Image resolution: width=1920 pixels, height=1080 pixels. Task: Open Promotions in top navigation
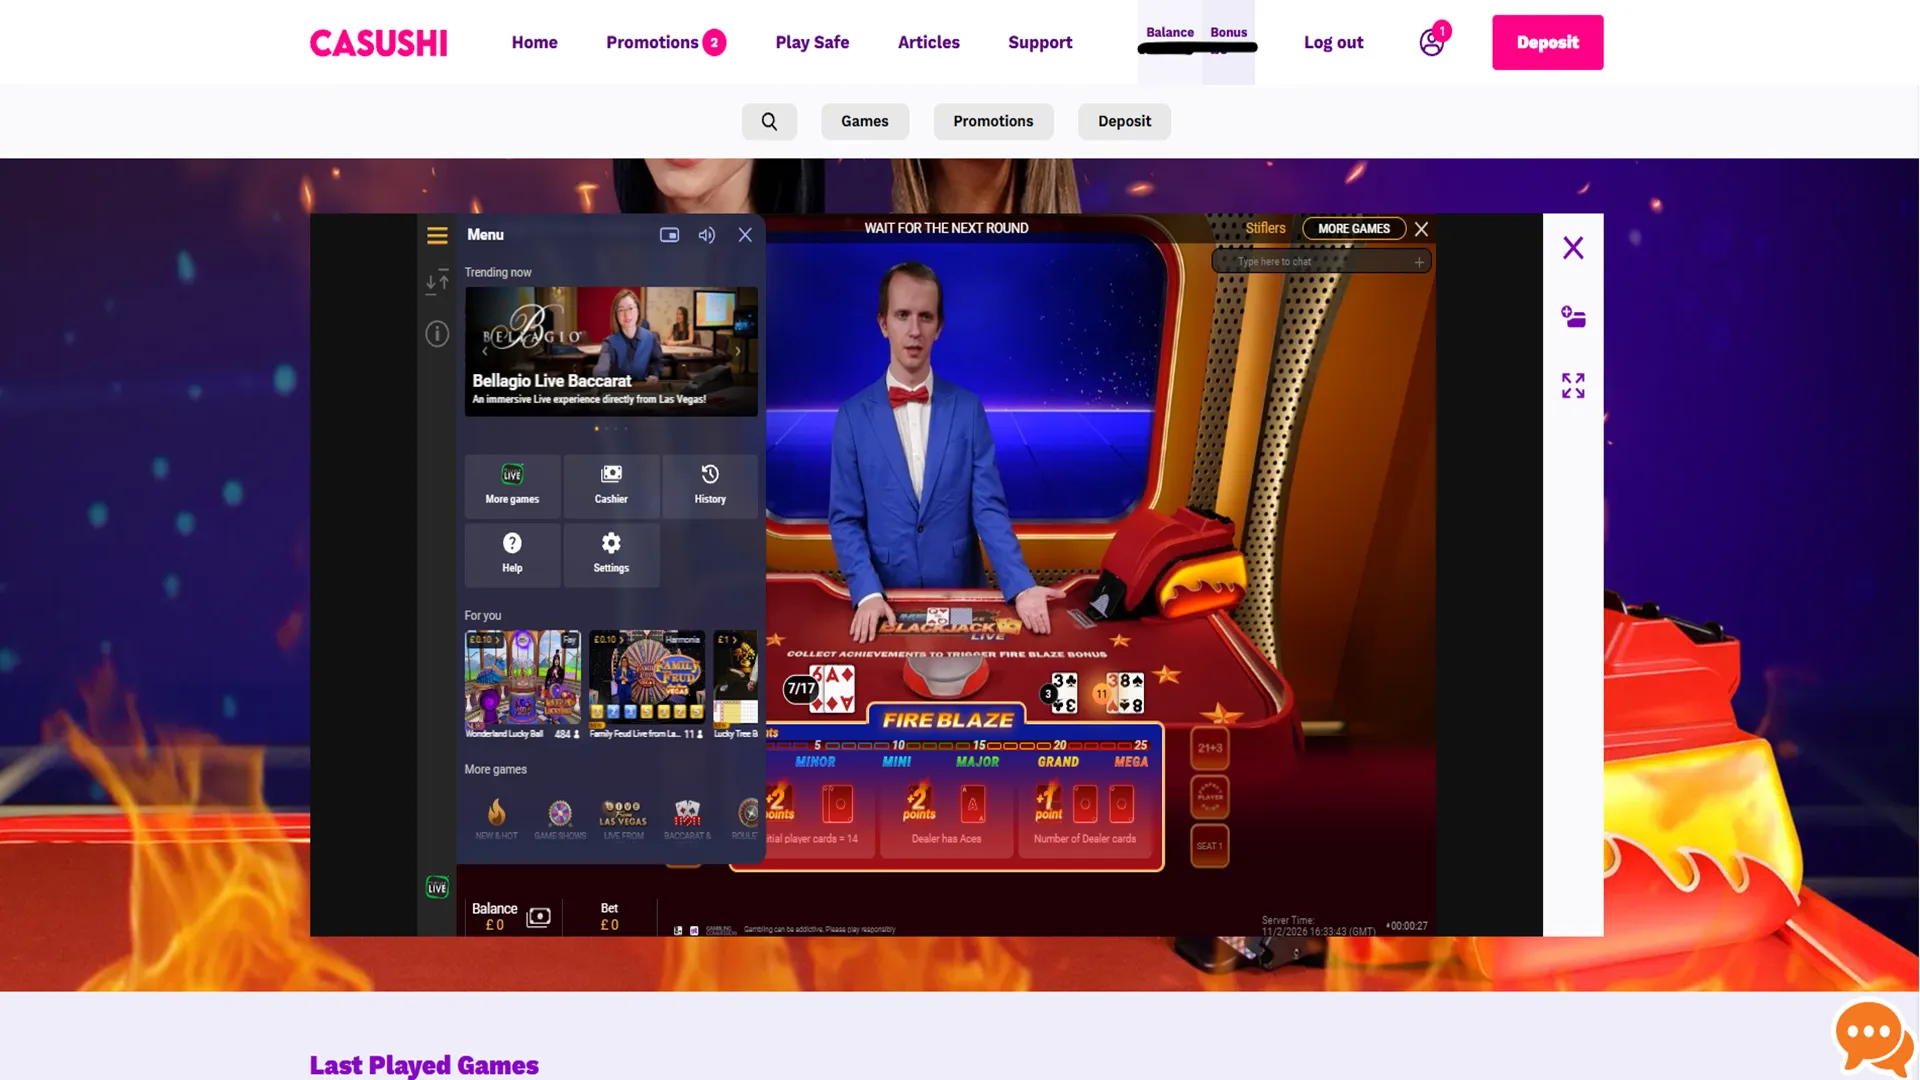click(x=665, y=42)
